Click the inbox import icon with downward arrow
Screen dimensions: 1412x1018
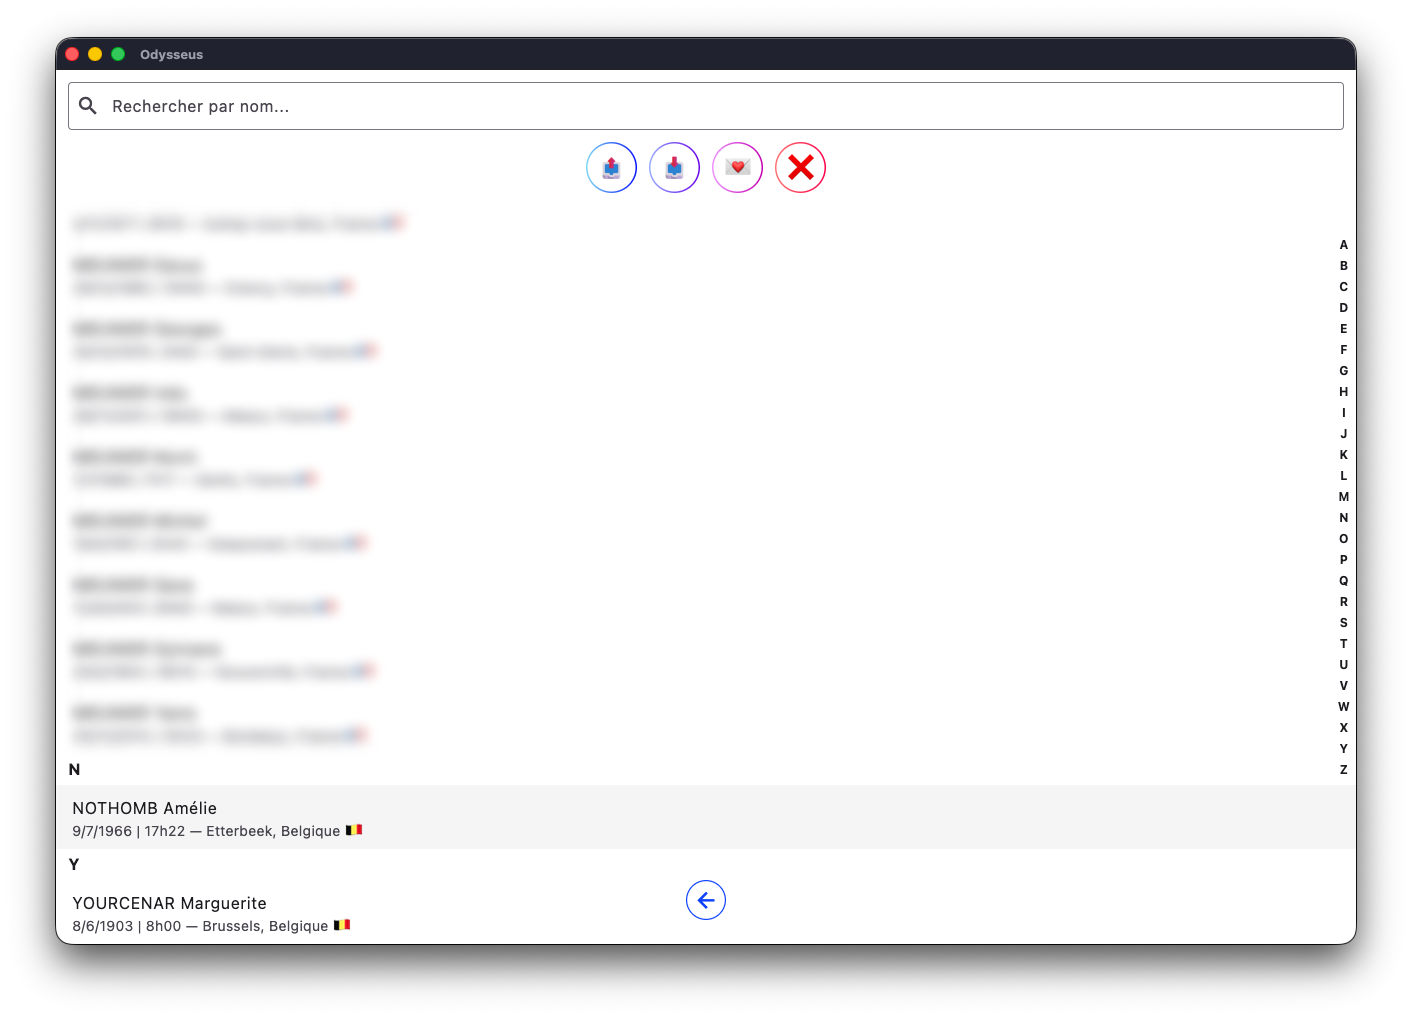pos(674,168)
